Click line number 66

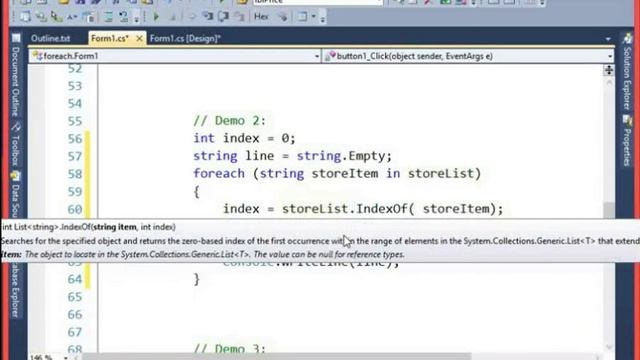click(75, 315)
